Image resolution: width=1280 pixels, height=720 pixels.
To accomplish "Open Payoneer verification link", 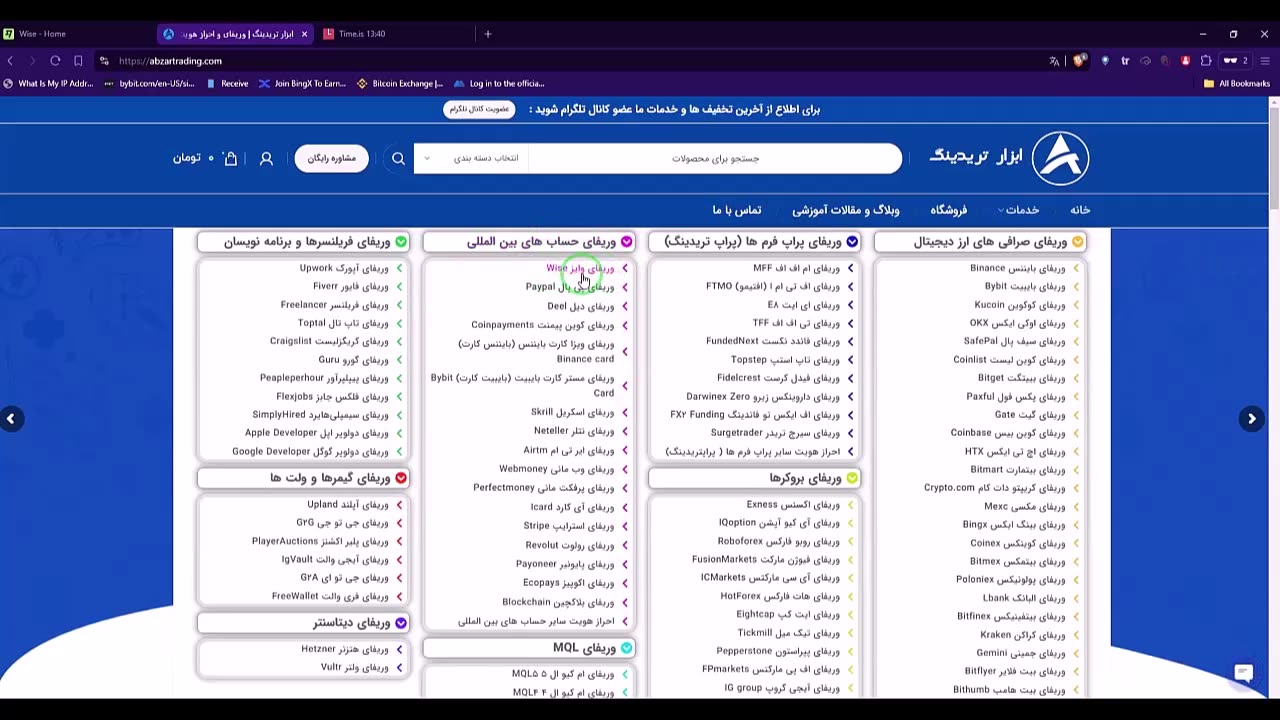I will 565,564.
